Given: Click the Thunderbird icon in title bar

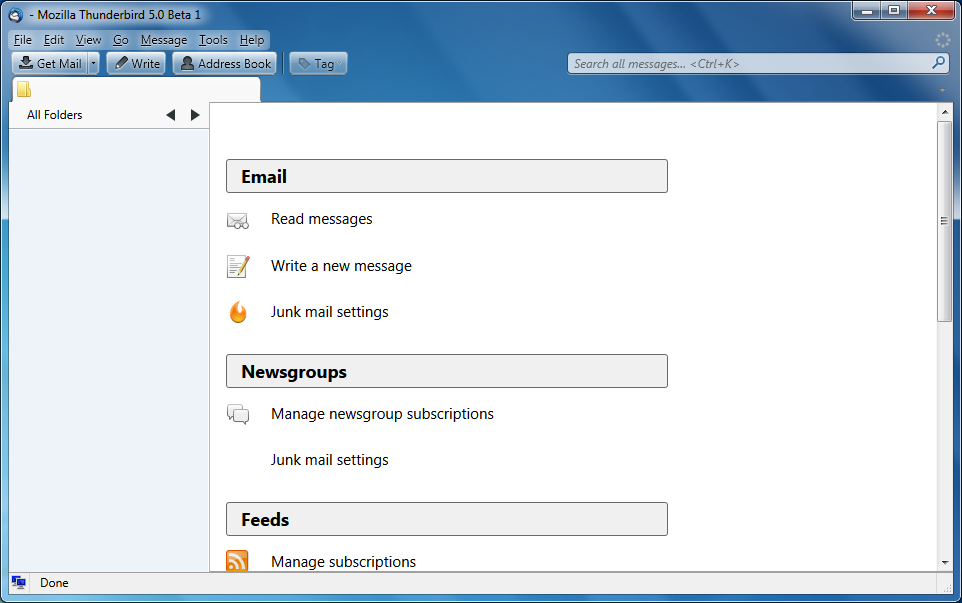Looking at the screenshot, I should [15, 15].
